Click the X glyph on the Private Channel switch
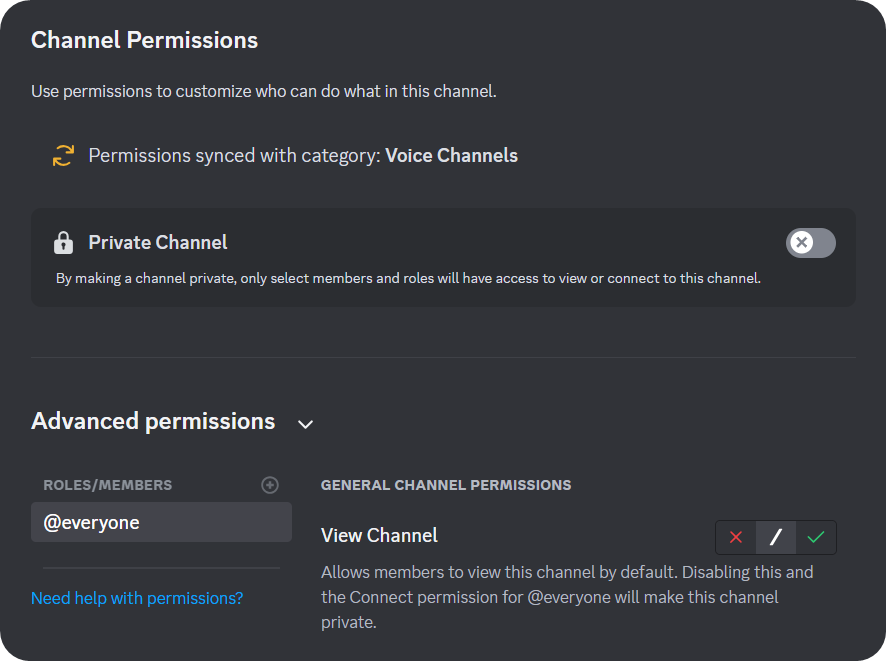Screen dimensions: 886x661 coord(800,243)
